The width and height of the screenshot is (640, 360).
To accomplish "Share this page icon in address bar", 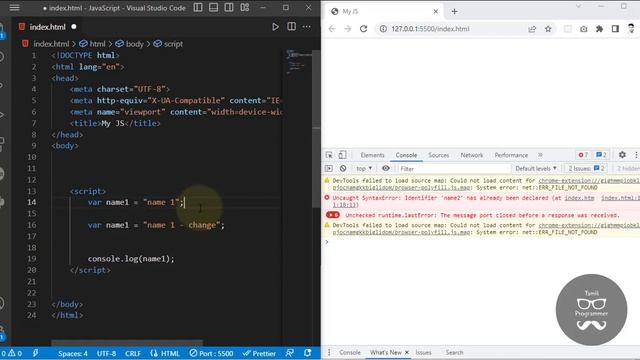I will coord(532,29).
